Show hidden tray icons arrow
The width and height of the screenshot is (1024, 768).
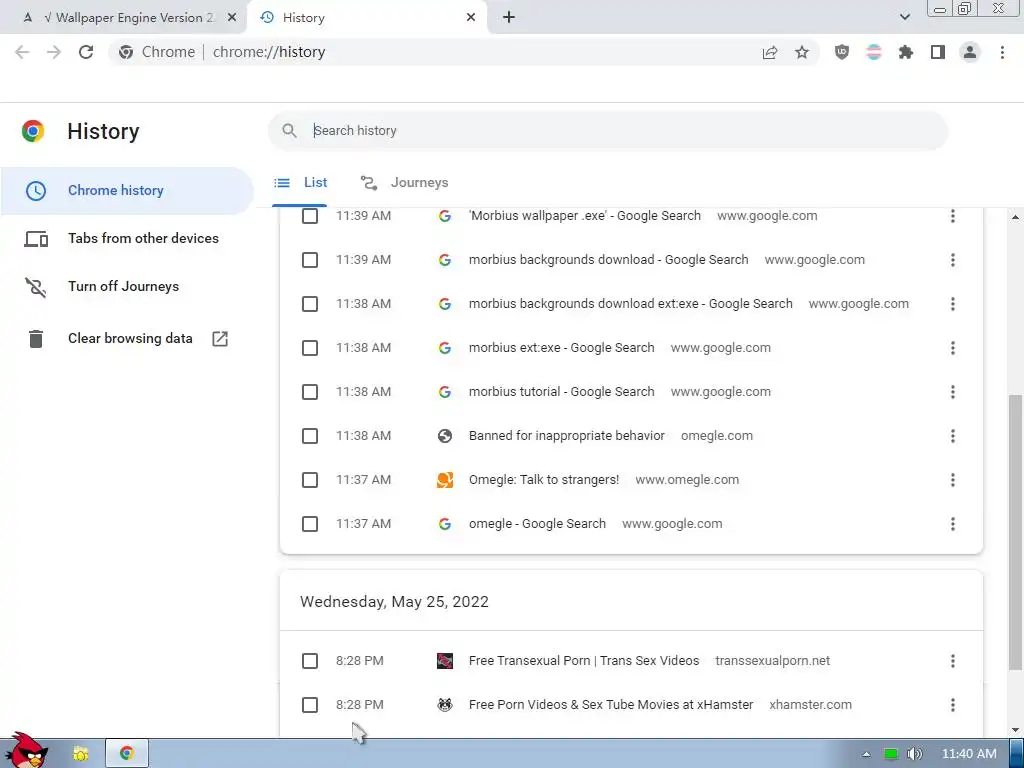[866, 754]
